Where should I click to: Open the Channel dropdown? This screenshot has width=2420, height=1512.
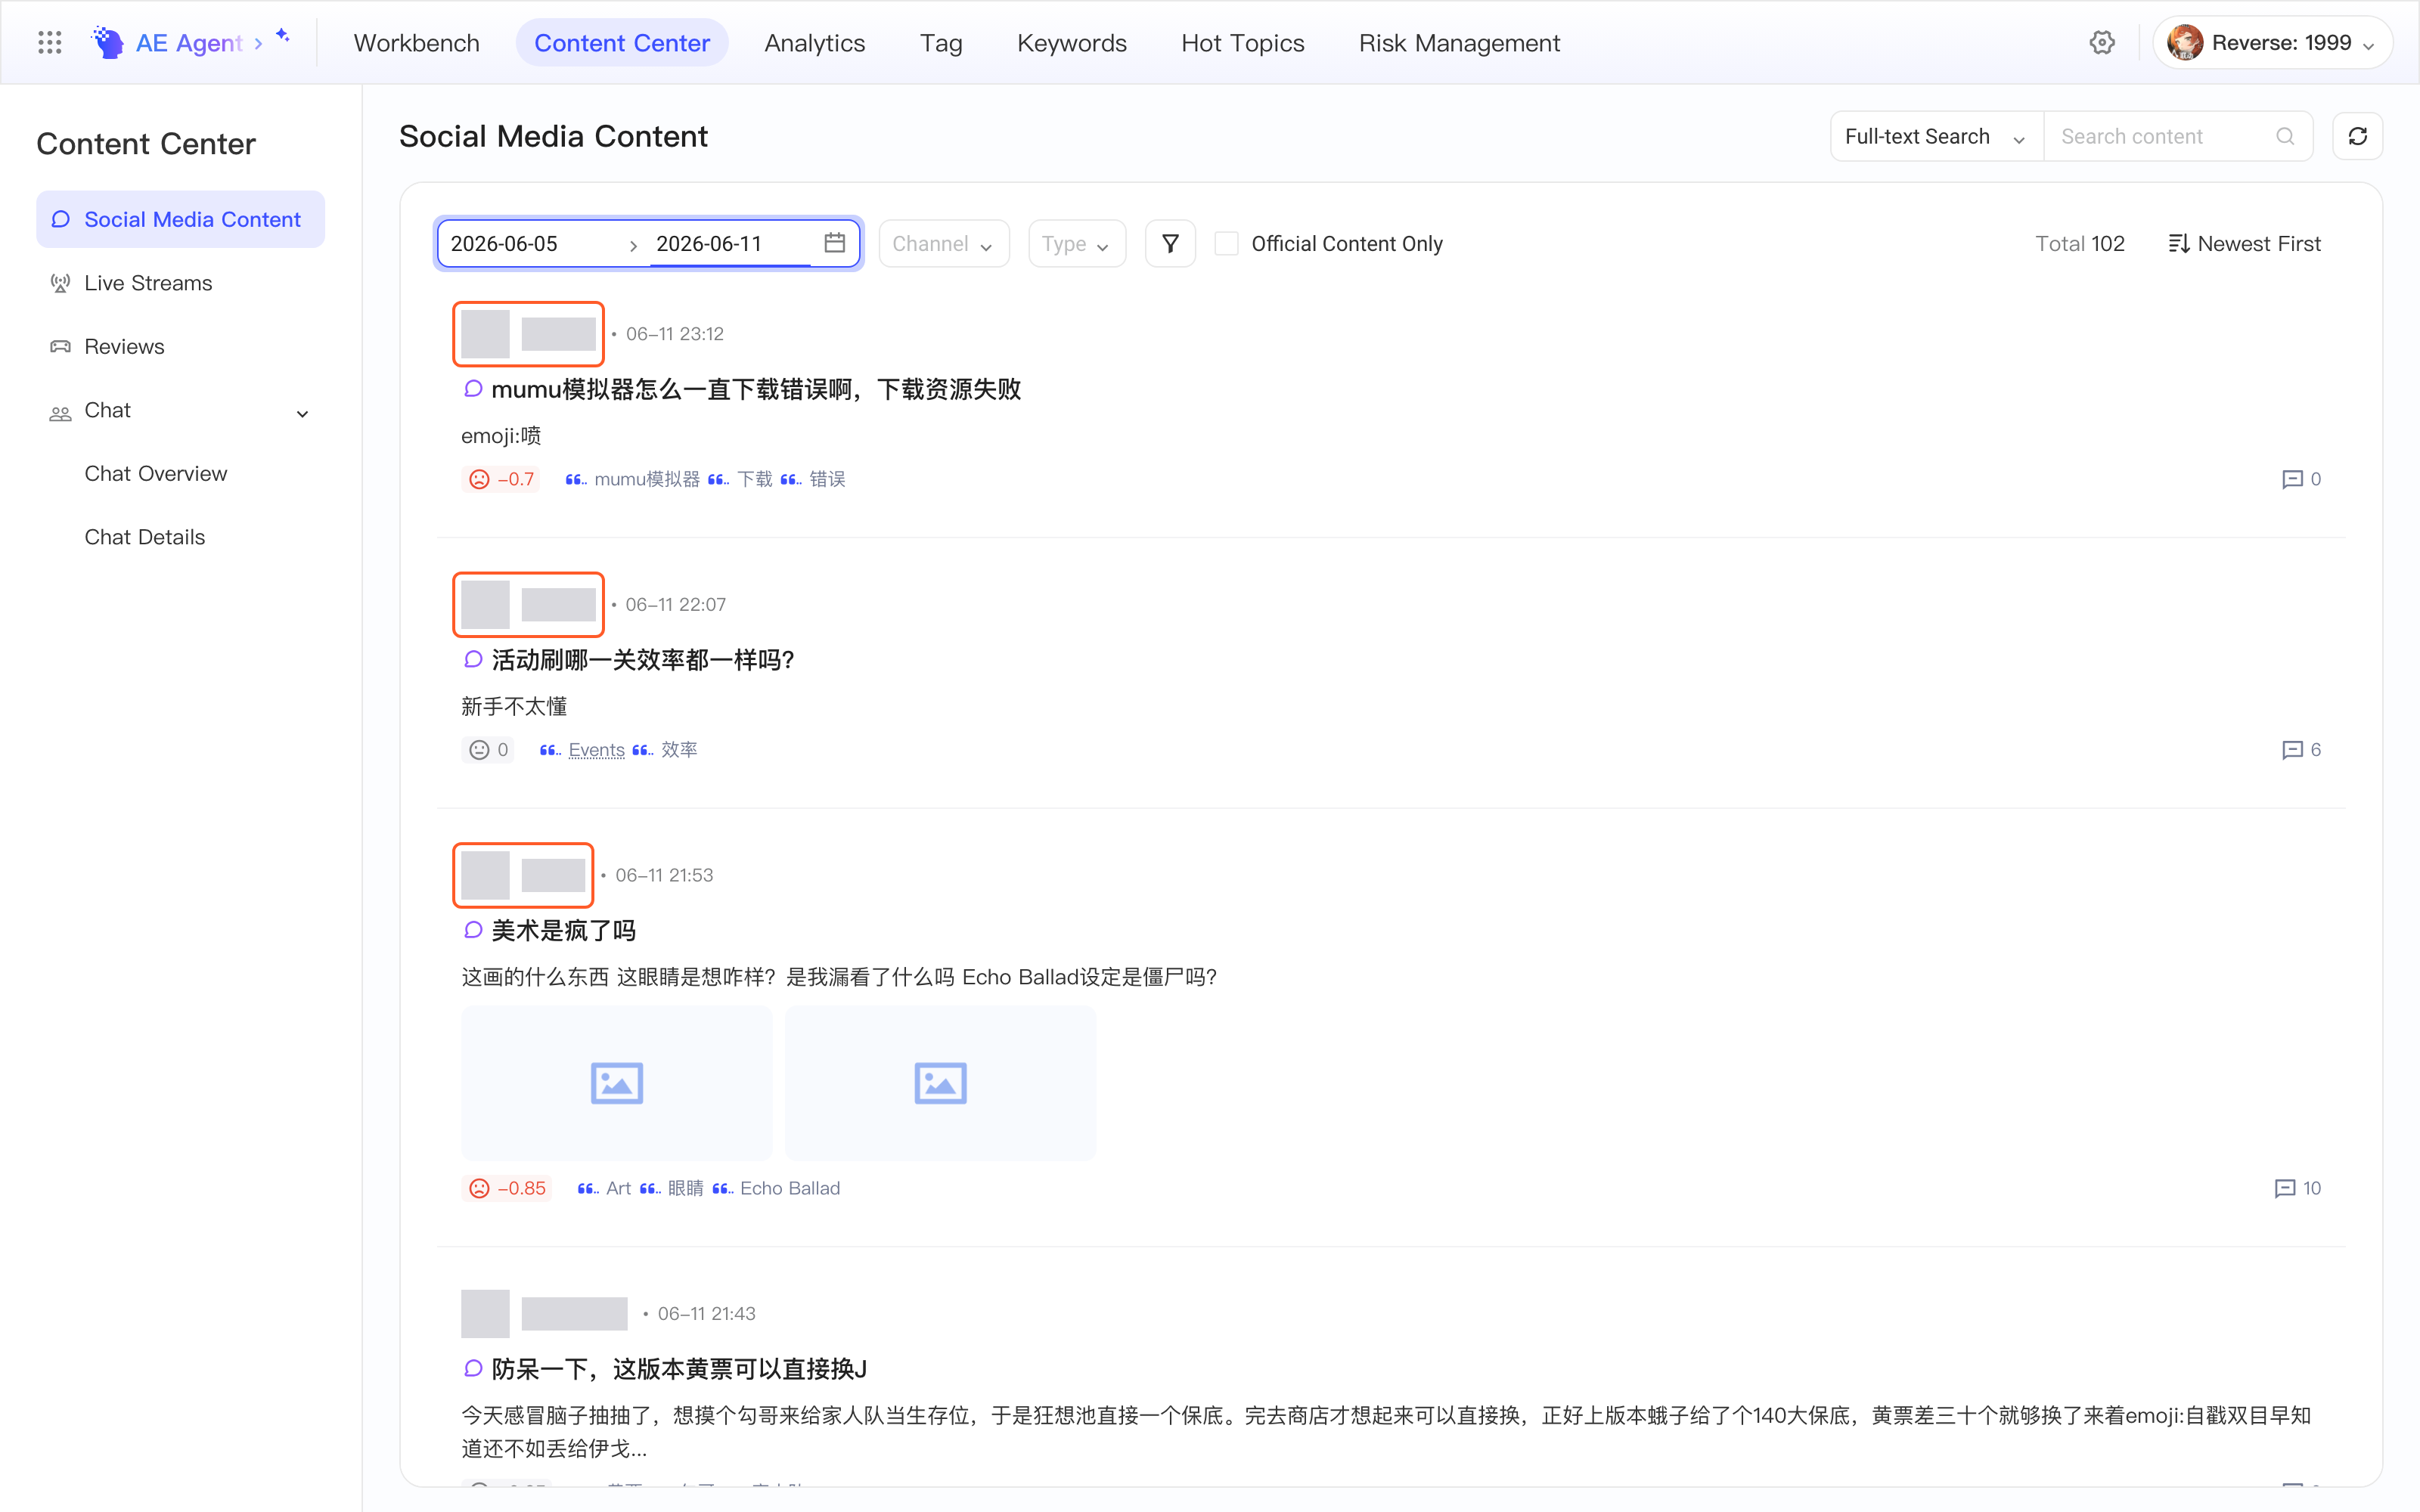pos(943,243)
